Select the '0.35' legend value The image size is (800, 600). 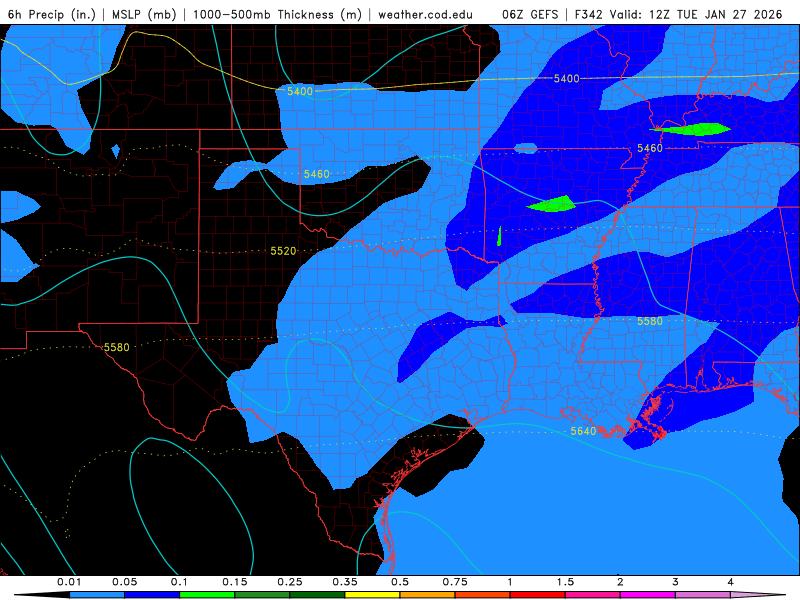(345, 582)
